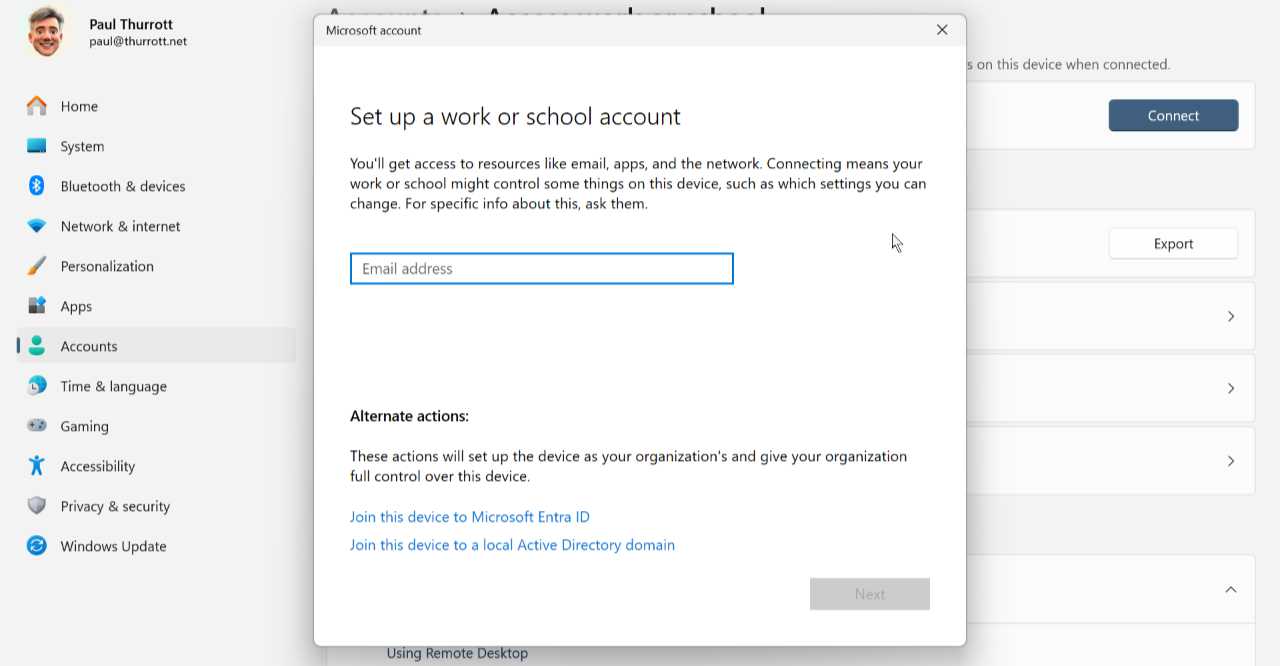Open the Home settings page
Image resolution: width=1280 pixels, height=666 pixels.
click(156, 106)
